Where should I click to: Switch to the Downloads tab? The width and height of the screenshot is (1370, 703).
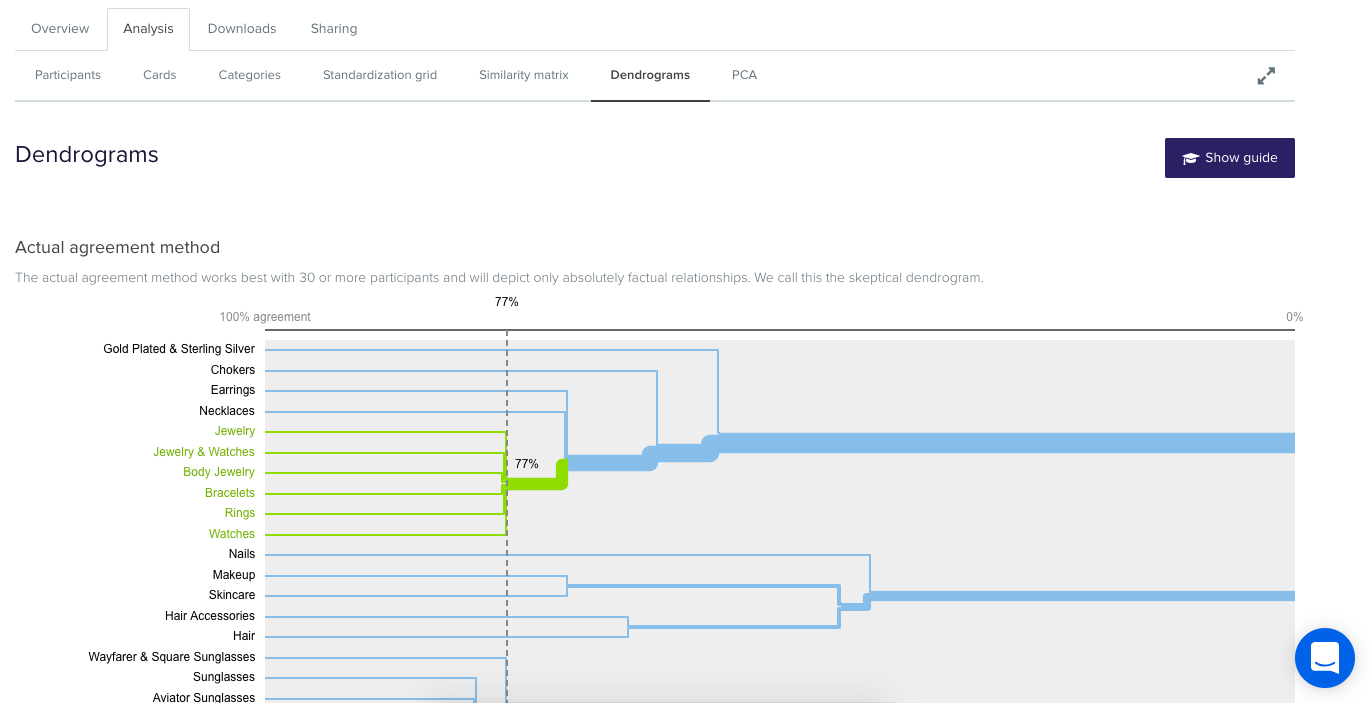click(x=242, y=29)
